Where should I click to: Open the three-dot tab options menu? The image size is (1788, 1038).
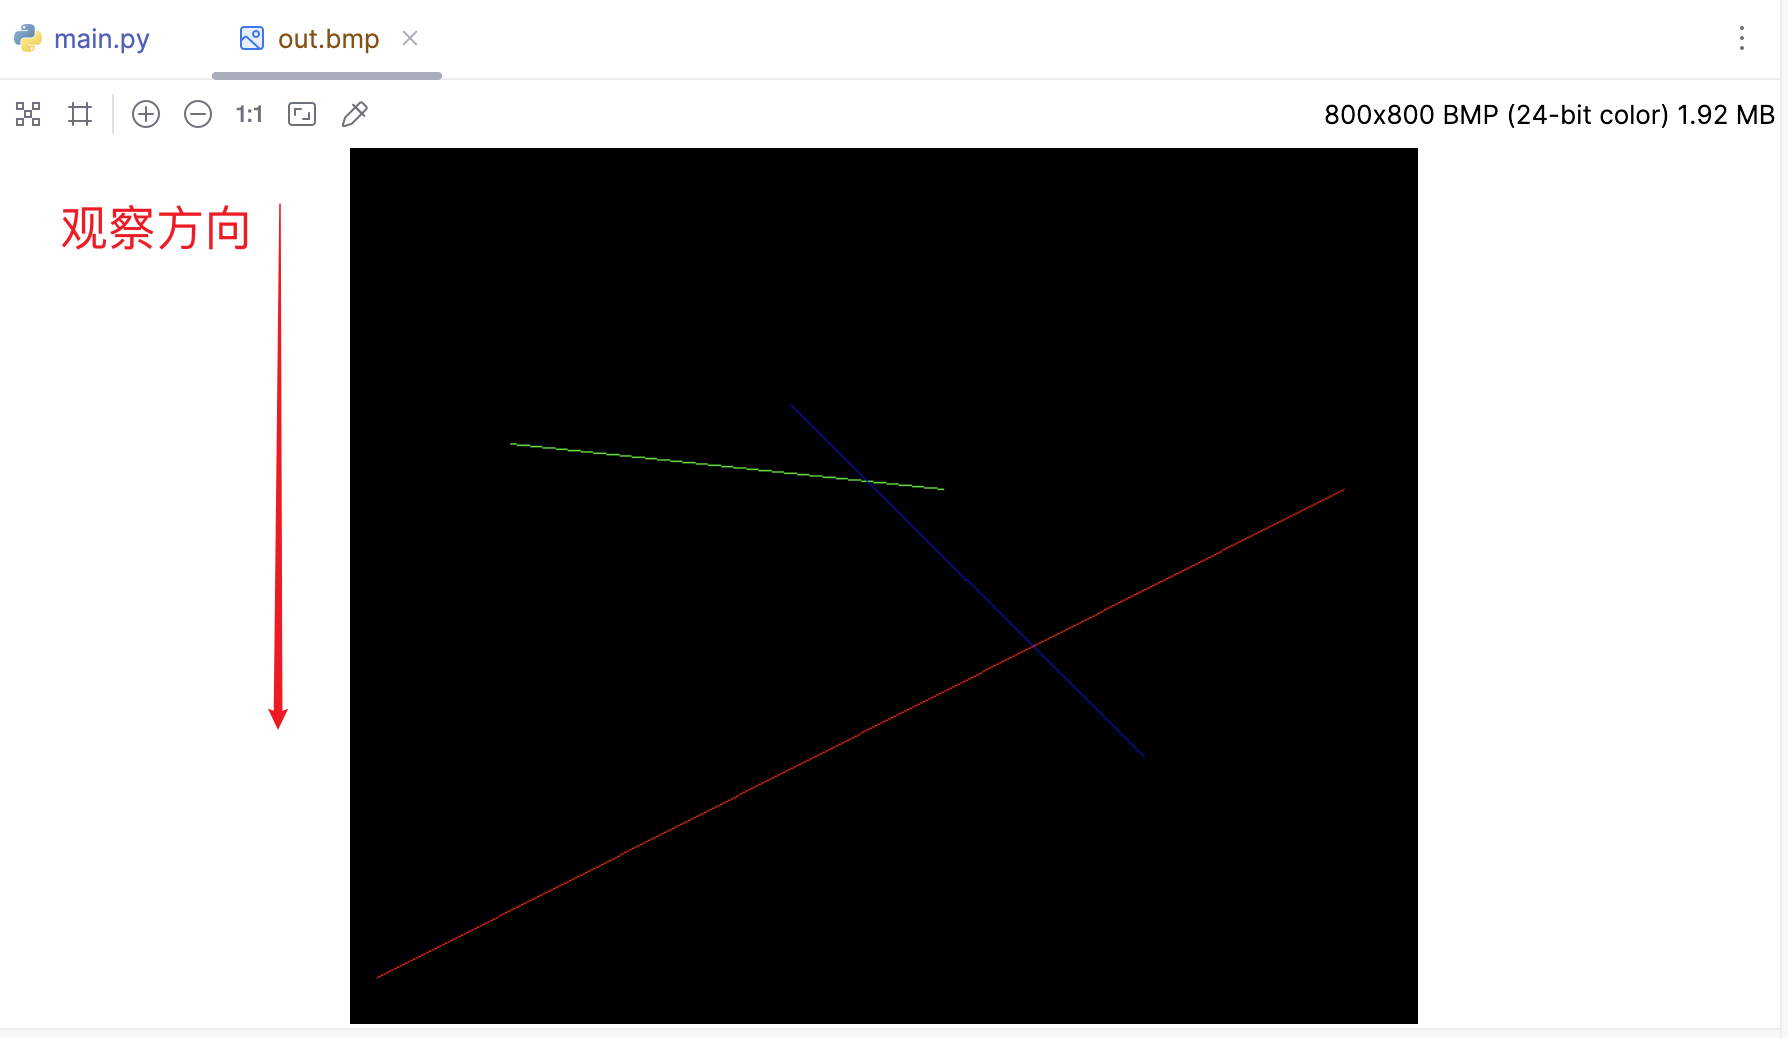click(x=1742, y=39)
